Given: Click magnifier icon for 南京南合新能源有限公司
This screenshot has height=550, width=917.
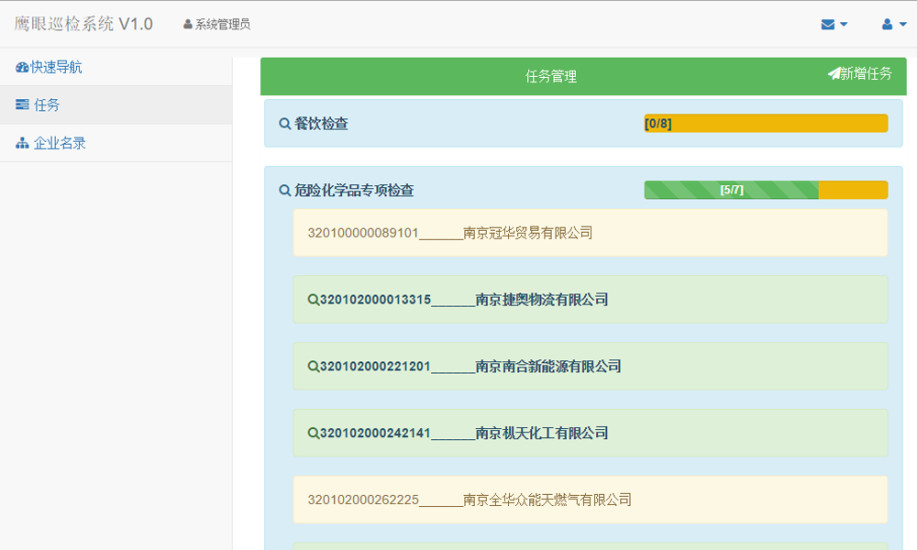Looking at the screenshot, I should [x=313, y=366].
